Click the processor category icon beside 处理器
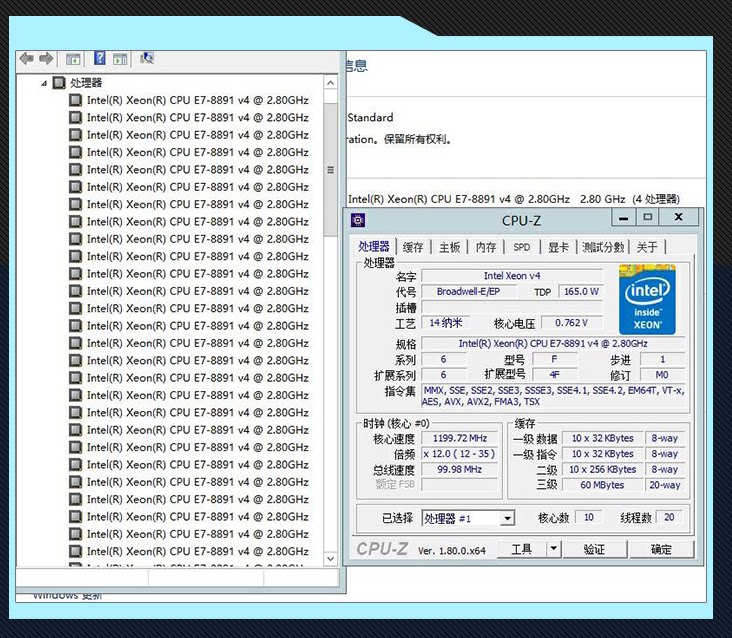This screenshot has width=732, height=638. click(59, 83)
